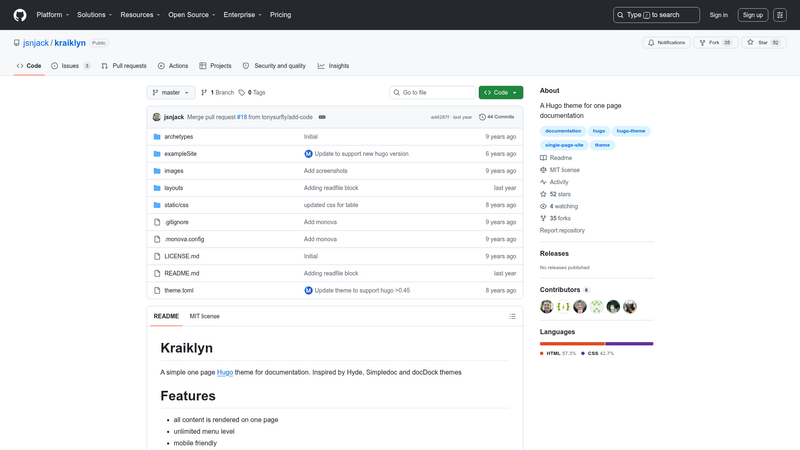The width and height of the screenshot is (800, 450).
Task: Click the single-page-site topic tag
Action: click(564, 145)
